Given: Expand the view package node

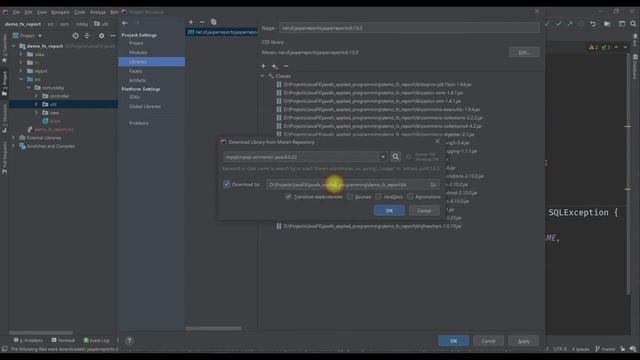Looking at the screenshot, I should click(x=36, y=113).
